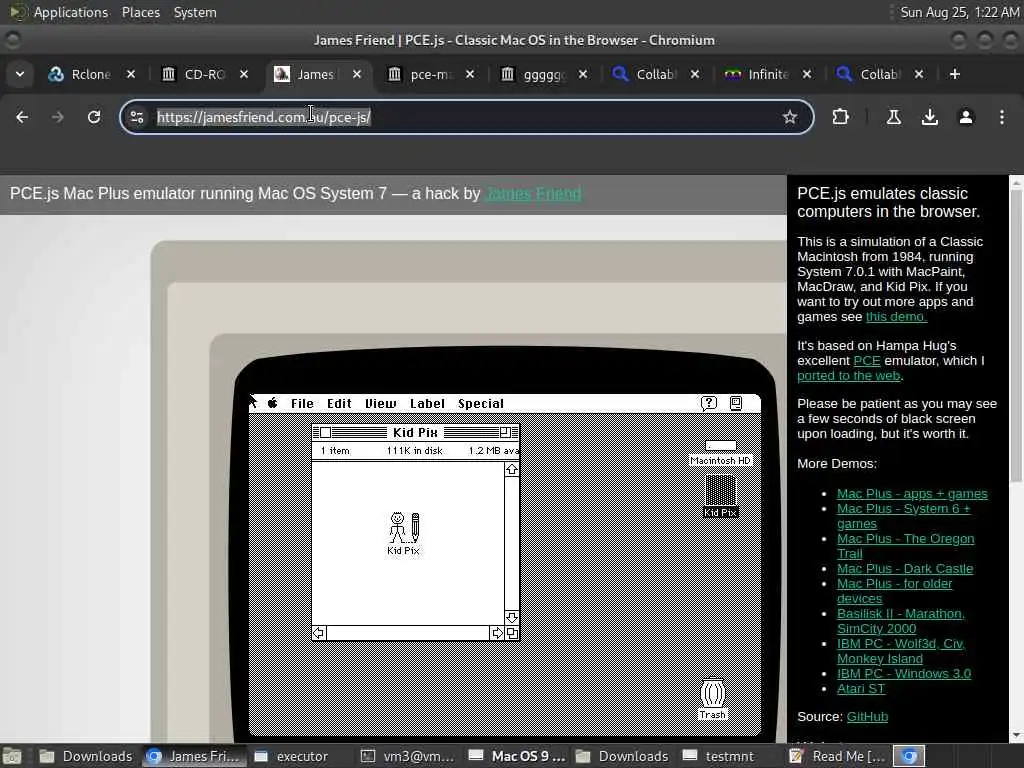Click Kid Pix window scroll right arrow
Image resolution: width=1024 pixels, height=768 pixels.
(x=497, y=633)
